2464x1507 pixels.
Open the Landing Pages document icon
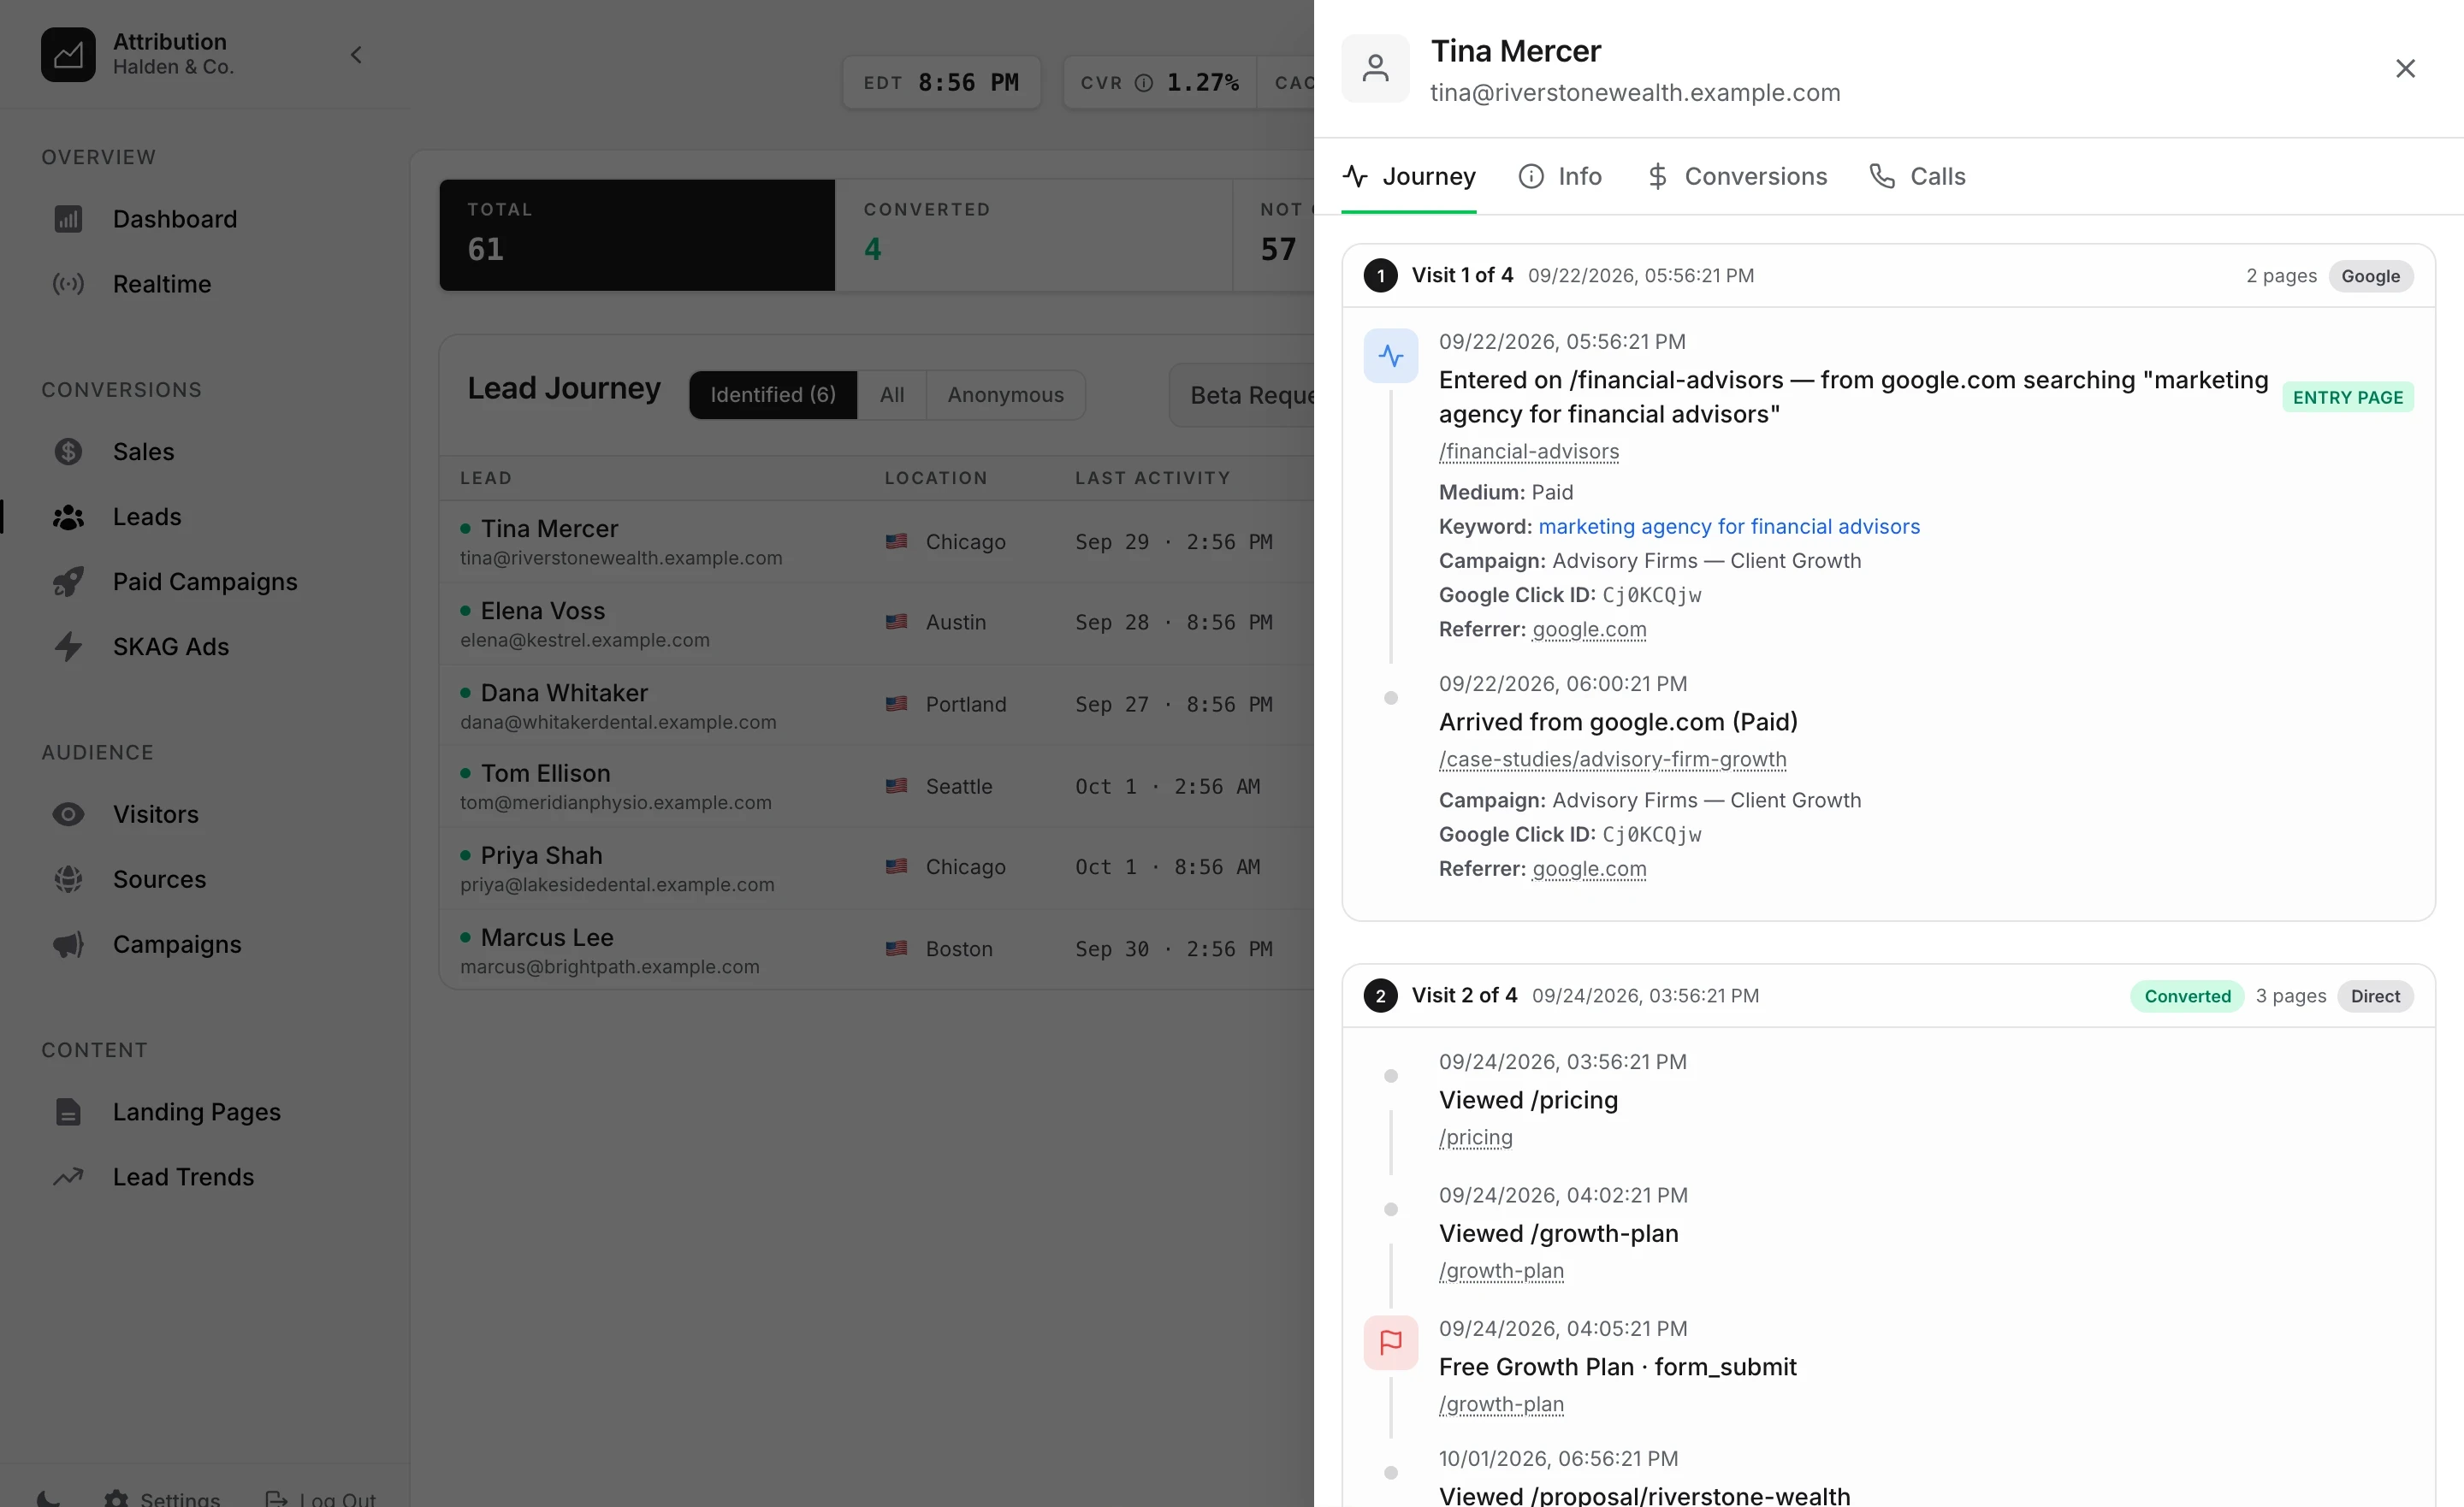coord(68,1112)
